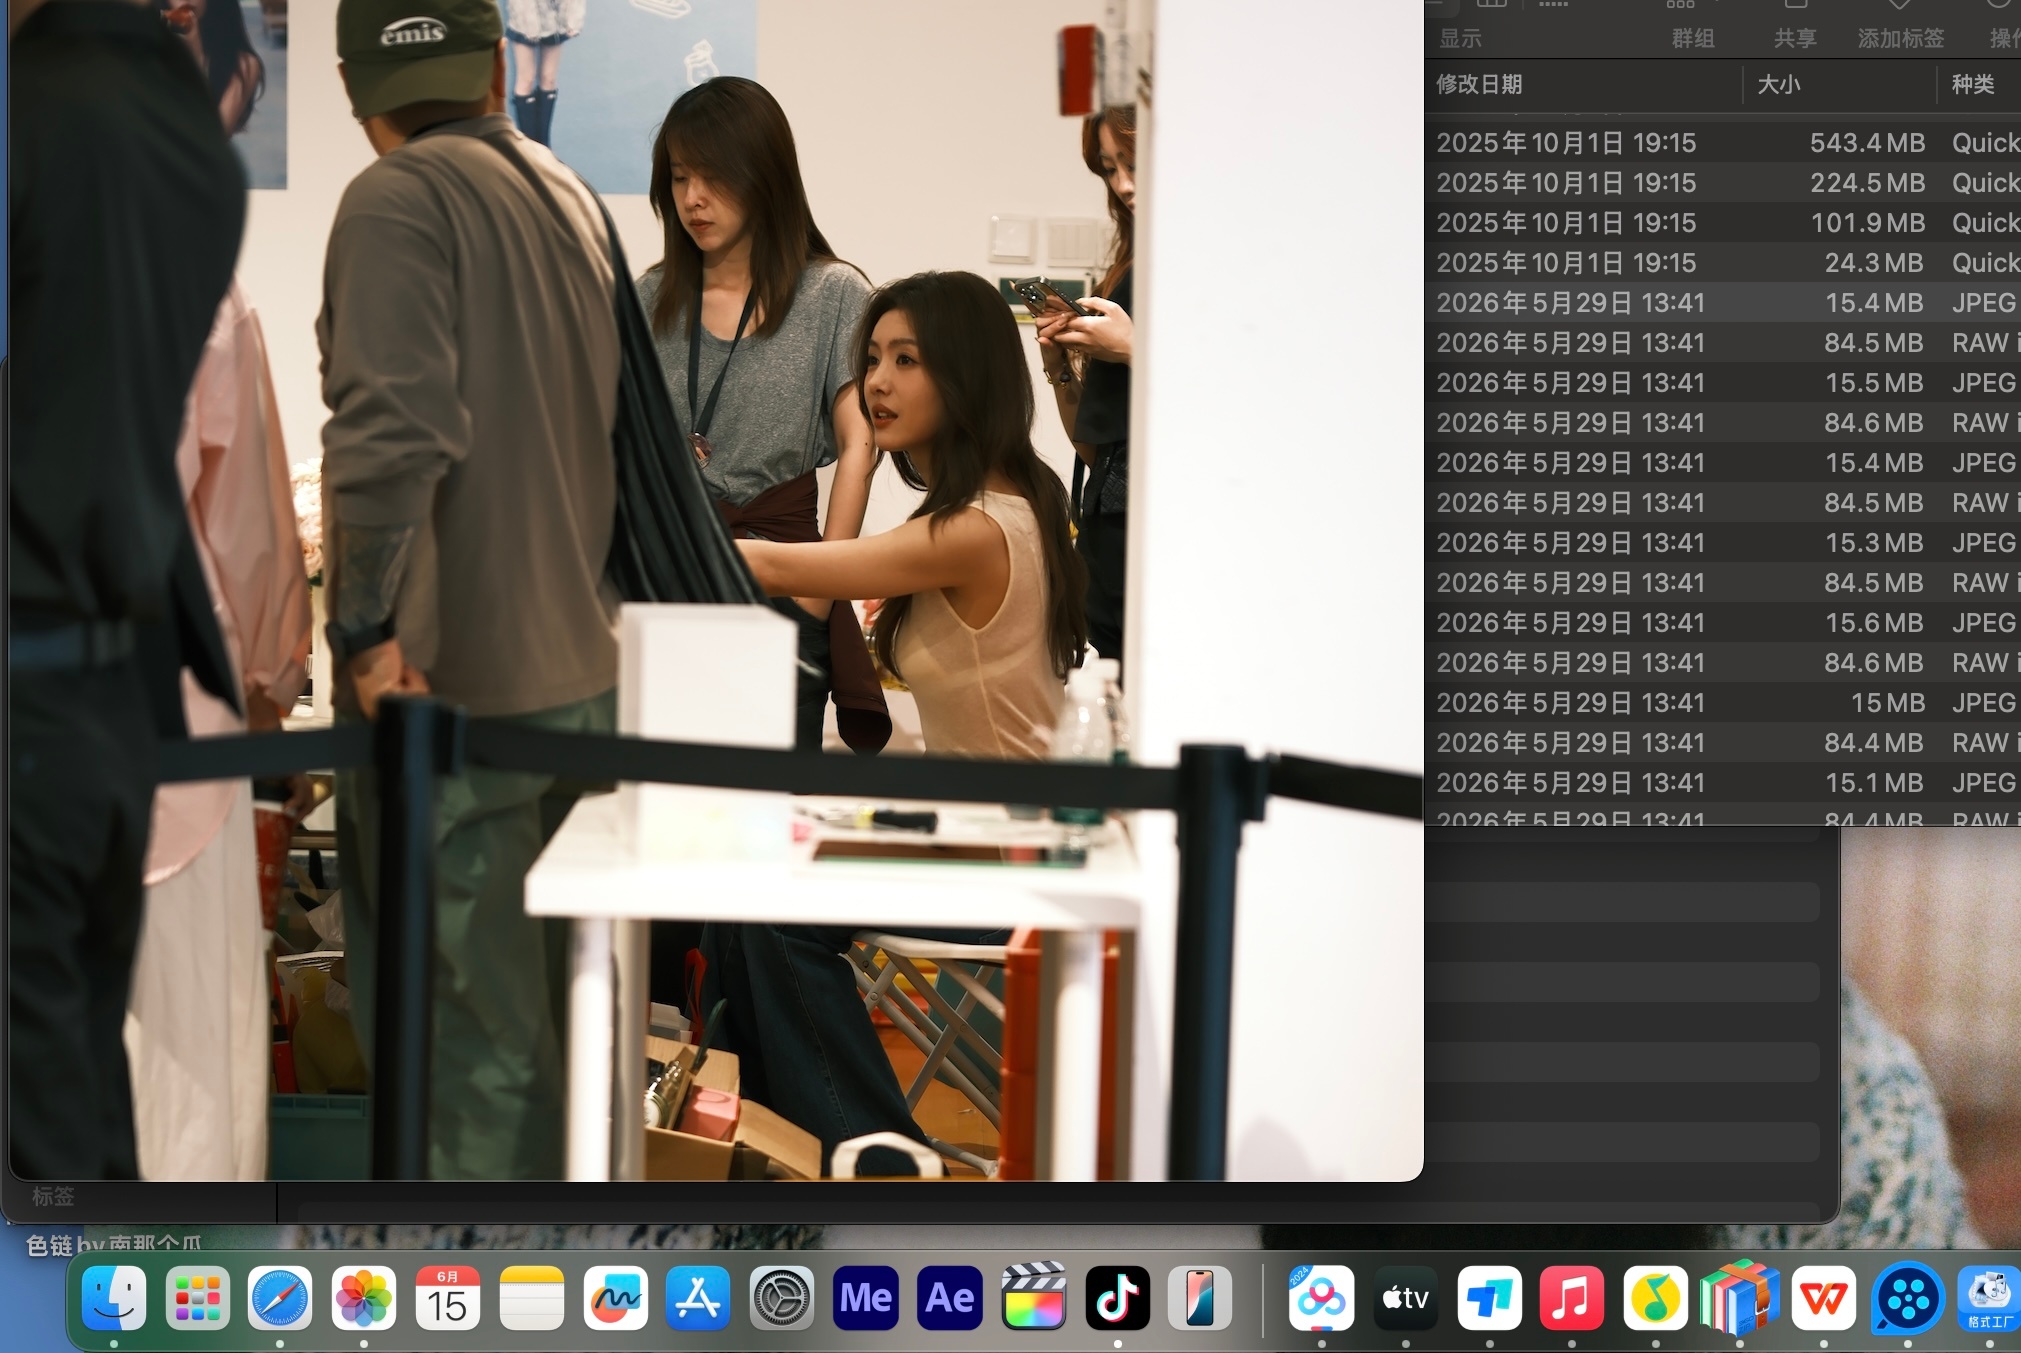Open the Photos app in the Dock
Image resolution: width=2021 pixels, height=1353 pixels.
pyautogui.click(x=364, y=1297)
